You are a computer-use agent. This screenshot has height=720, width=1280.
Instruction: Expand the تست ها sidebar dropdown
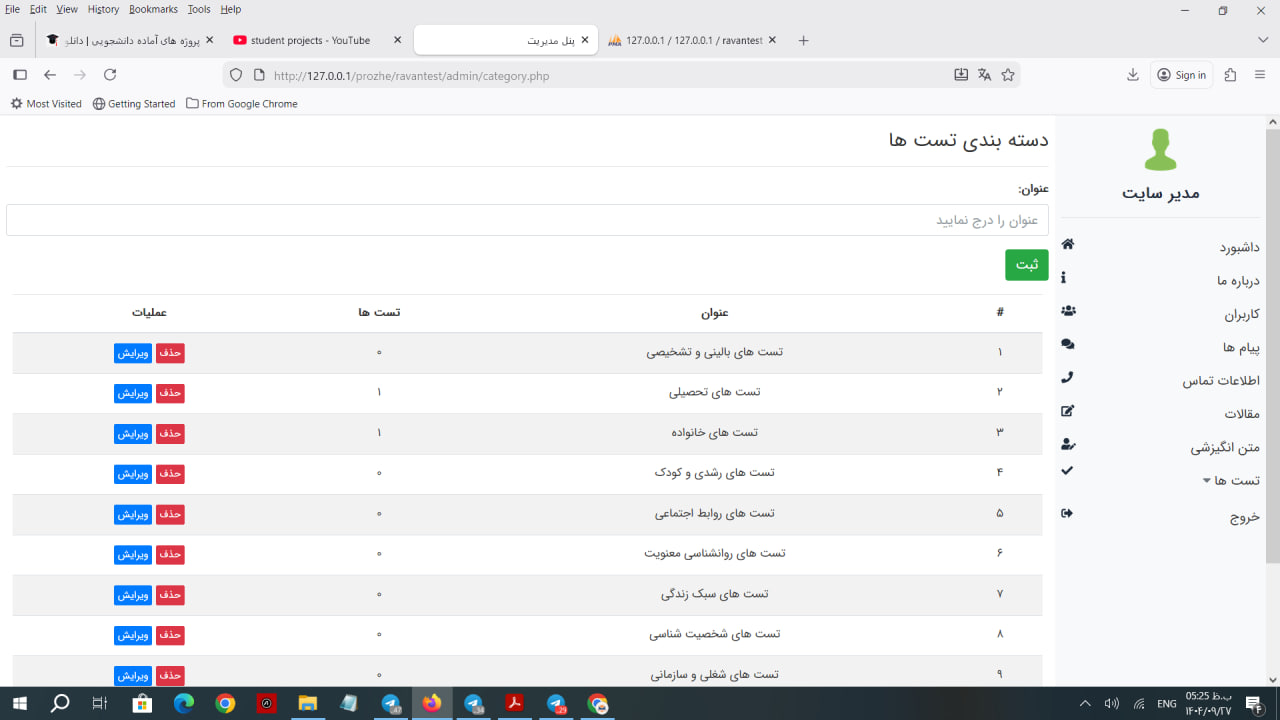coord(1231,481)
